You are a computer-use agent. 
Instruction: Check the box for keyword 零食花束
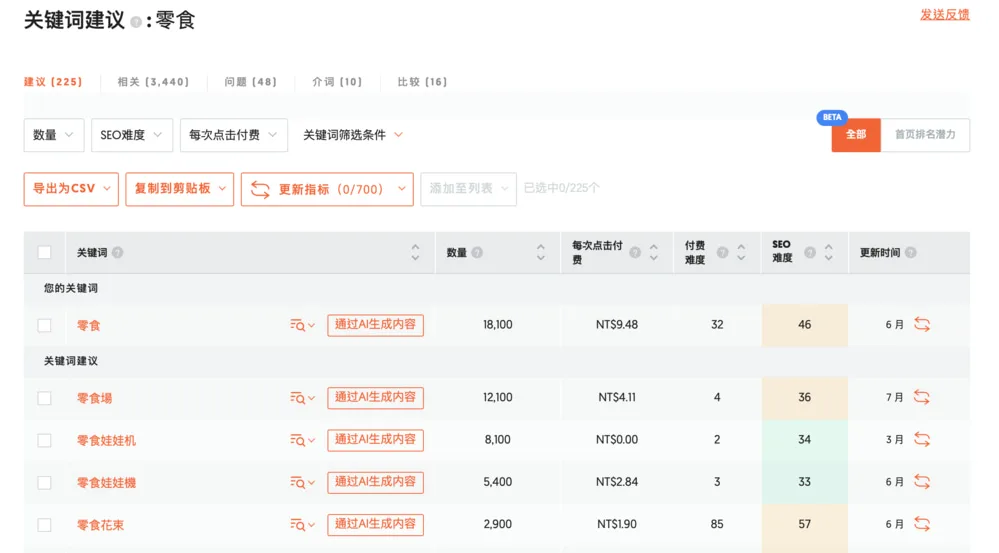pos(44,525)
